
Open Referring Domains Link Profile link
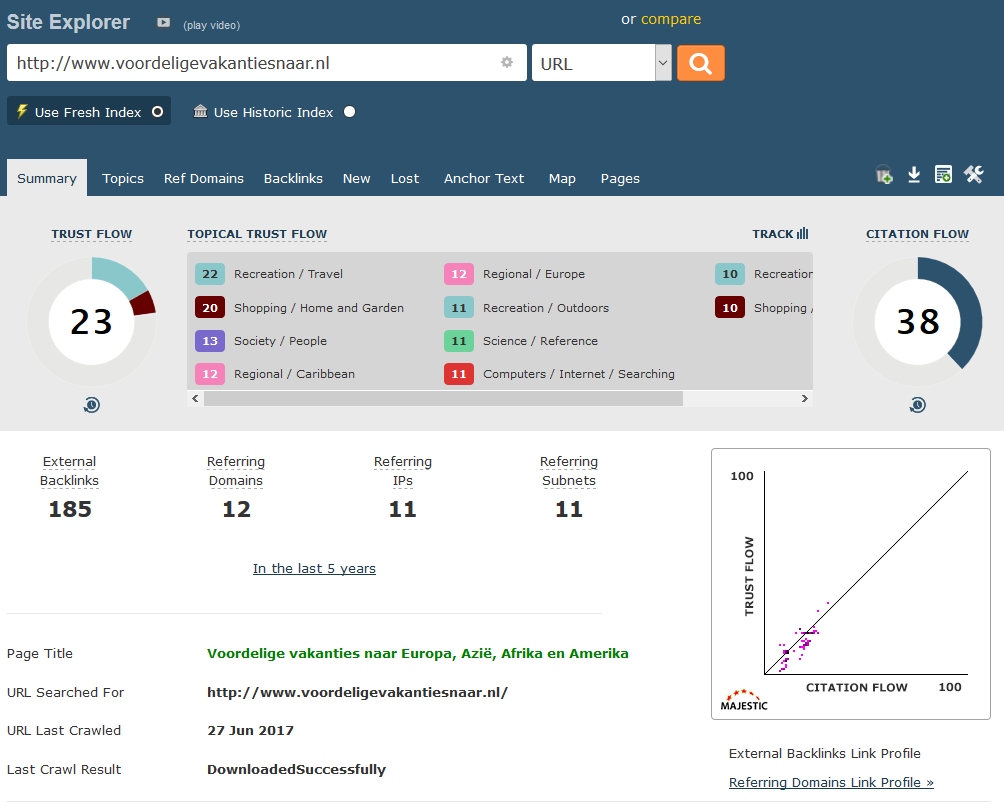click(831, 782)
